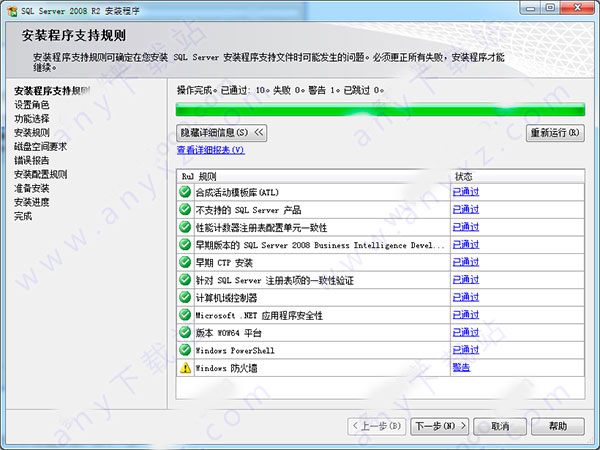Click the green check icon beside 版本 WOW64 平台

[x=184, y=332]
